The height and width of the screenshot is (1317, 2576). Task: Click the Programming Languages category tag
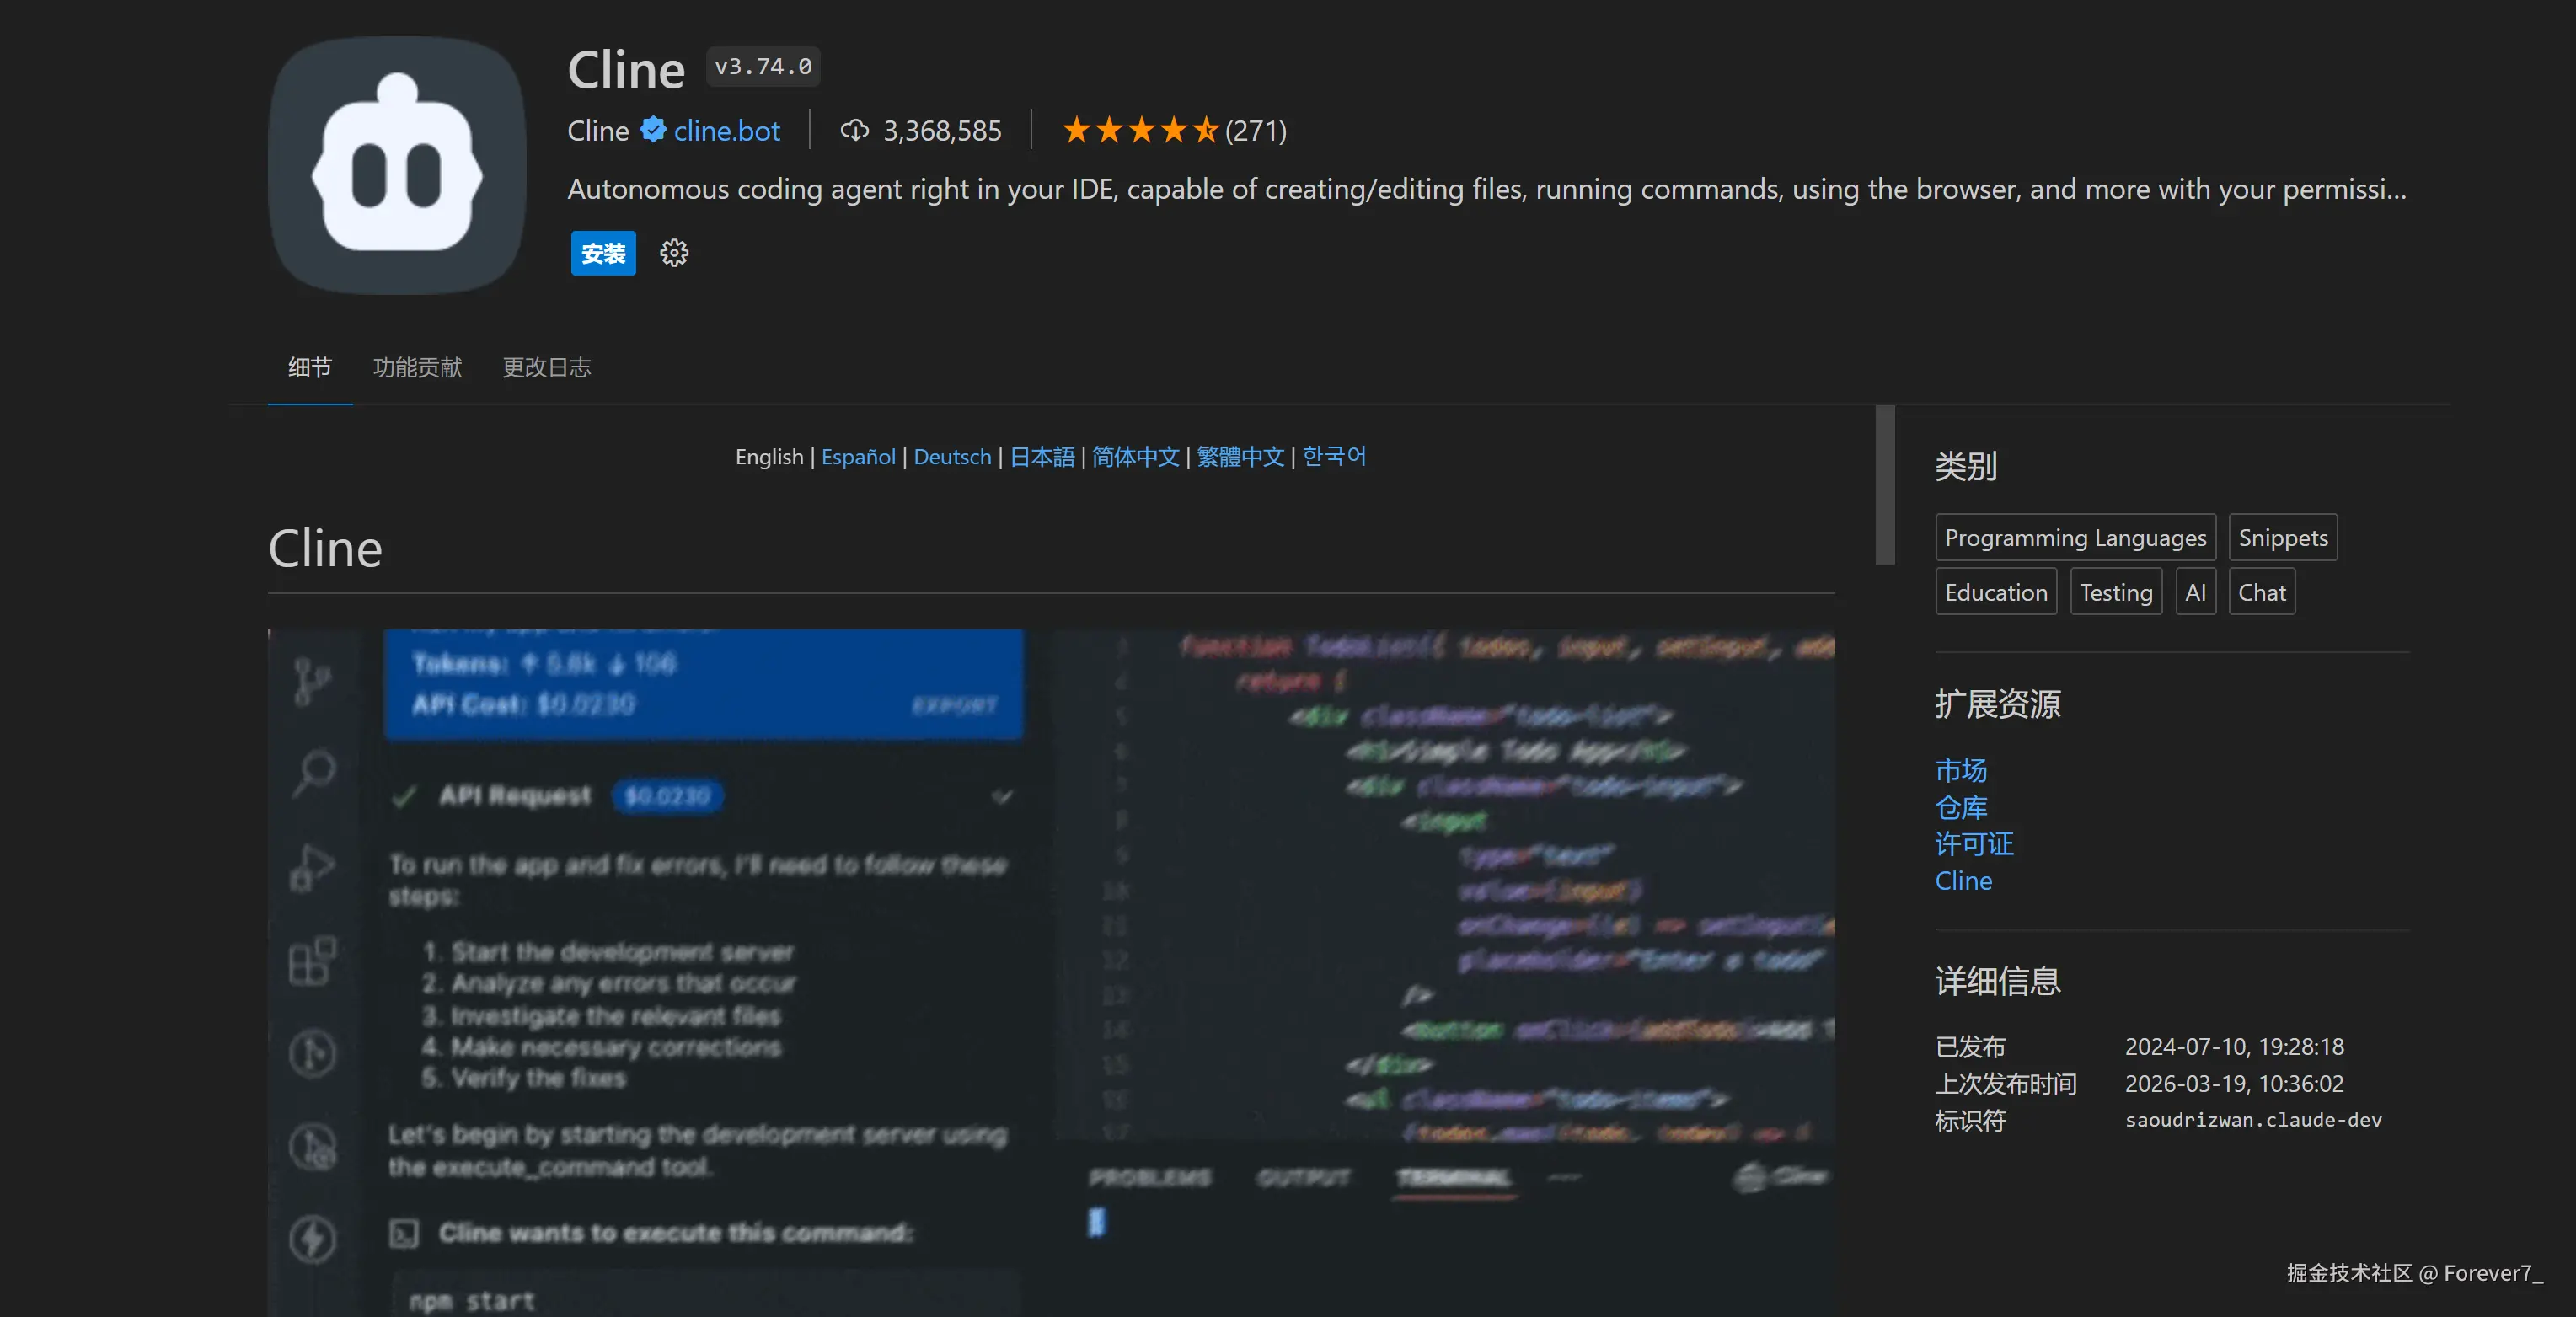tap(2075, 538)
